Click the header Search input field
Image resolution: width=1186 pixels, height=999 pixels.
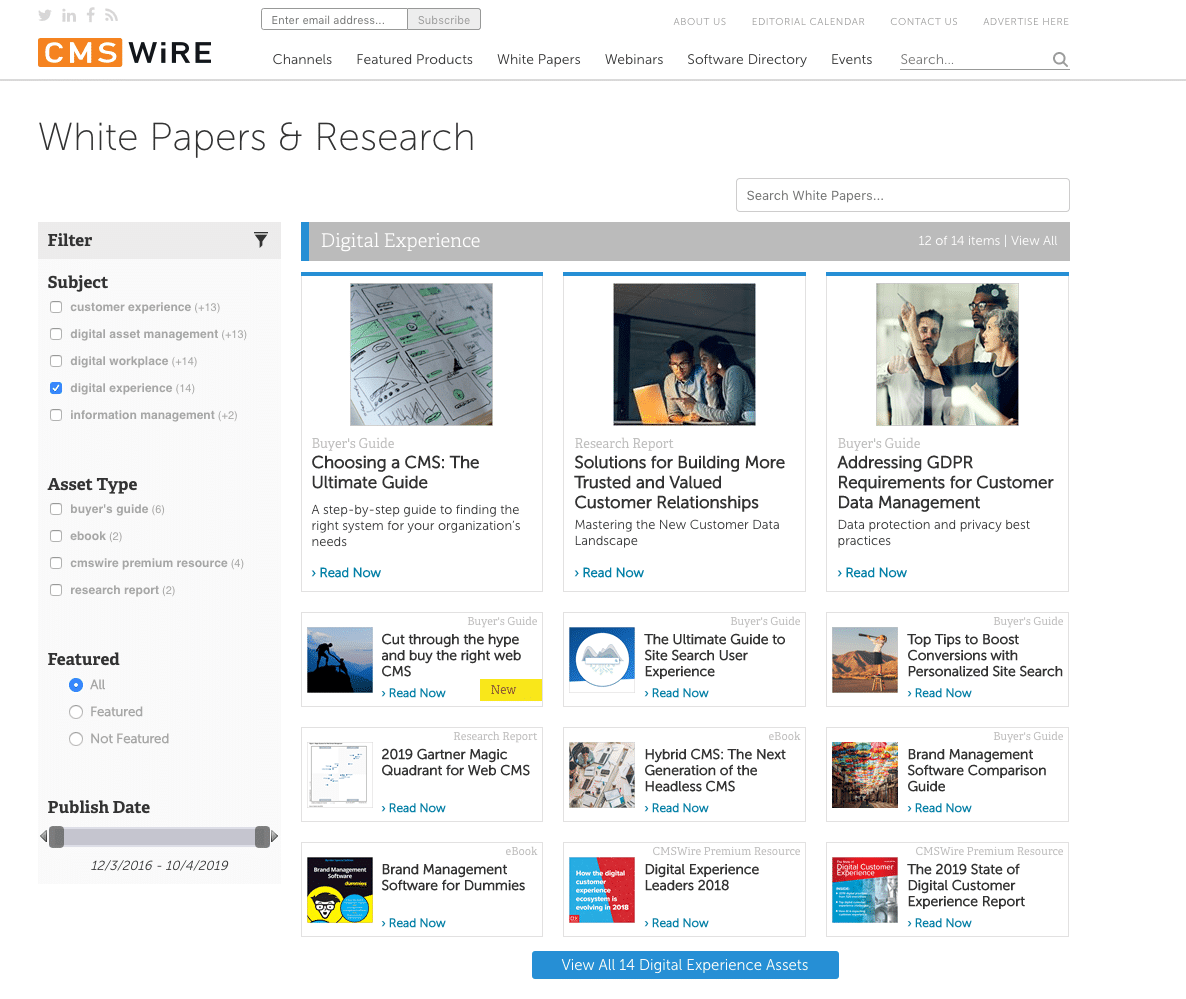pos(974,60)
